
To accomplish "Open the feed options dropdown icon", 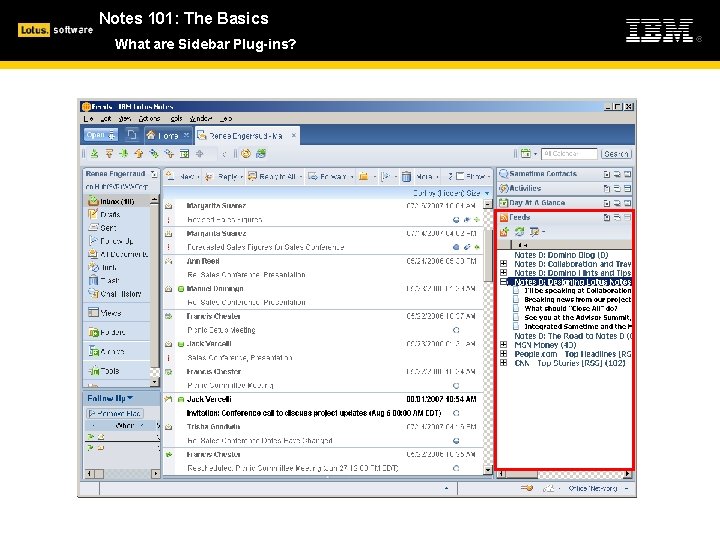I will click(536, 232).
